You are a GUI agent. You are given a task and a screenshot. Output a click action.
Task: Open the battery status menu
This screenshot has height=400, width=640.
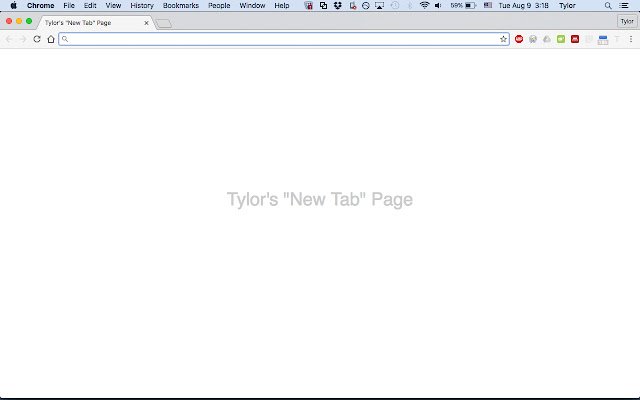tap(471, 6)
